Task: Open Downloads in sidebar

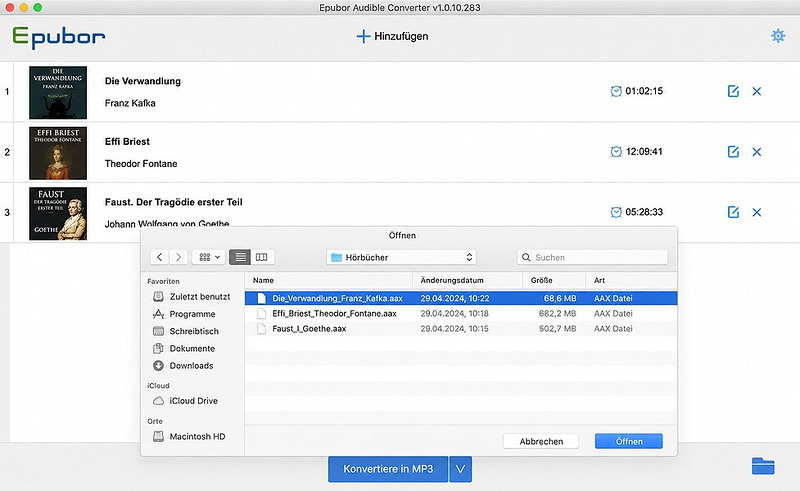Action: (184, 365)
